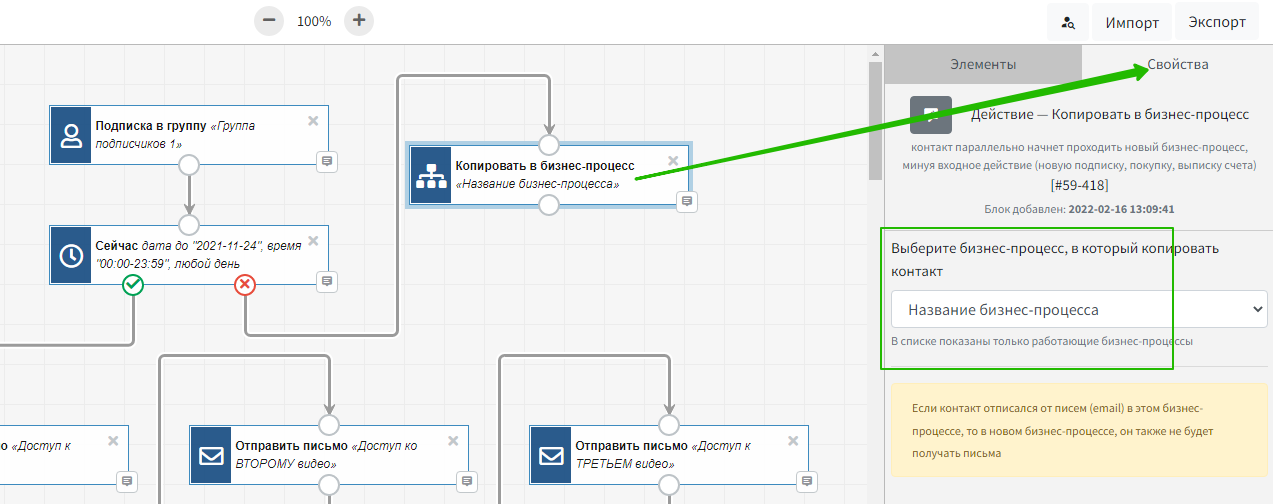Click green checkmark output of Сейчас block
Image resolution: width=1273 pixels, height=504 pixels.
[x=133, y=286]
